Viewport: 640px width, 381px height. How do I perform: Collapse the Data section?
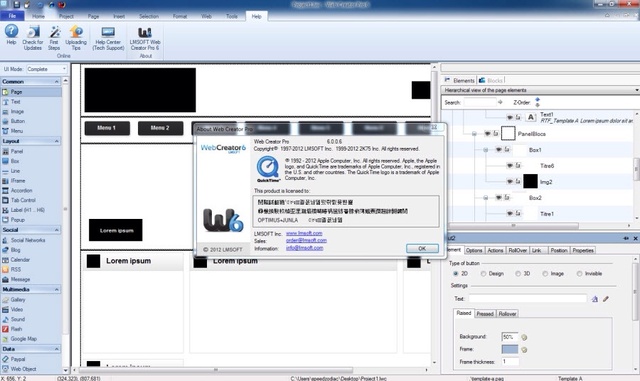(x=56, y=349)
